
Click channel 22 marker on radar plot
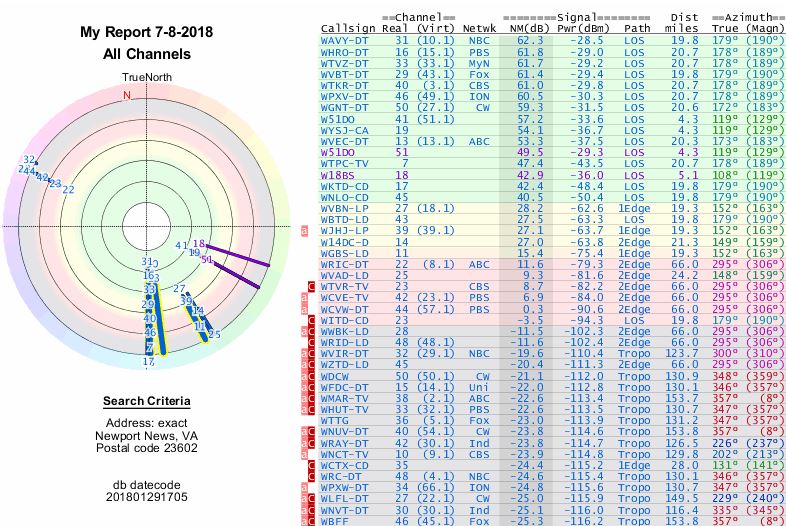(x=68, y=189)
